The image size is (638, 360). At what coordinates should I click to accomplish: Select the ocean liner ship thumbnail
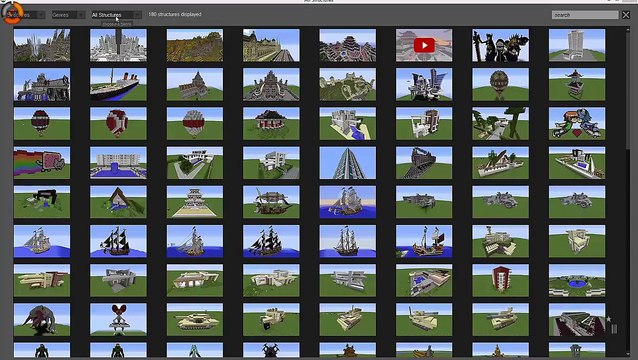tap(118, 84)
